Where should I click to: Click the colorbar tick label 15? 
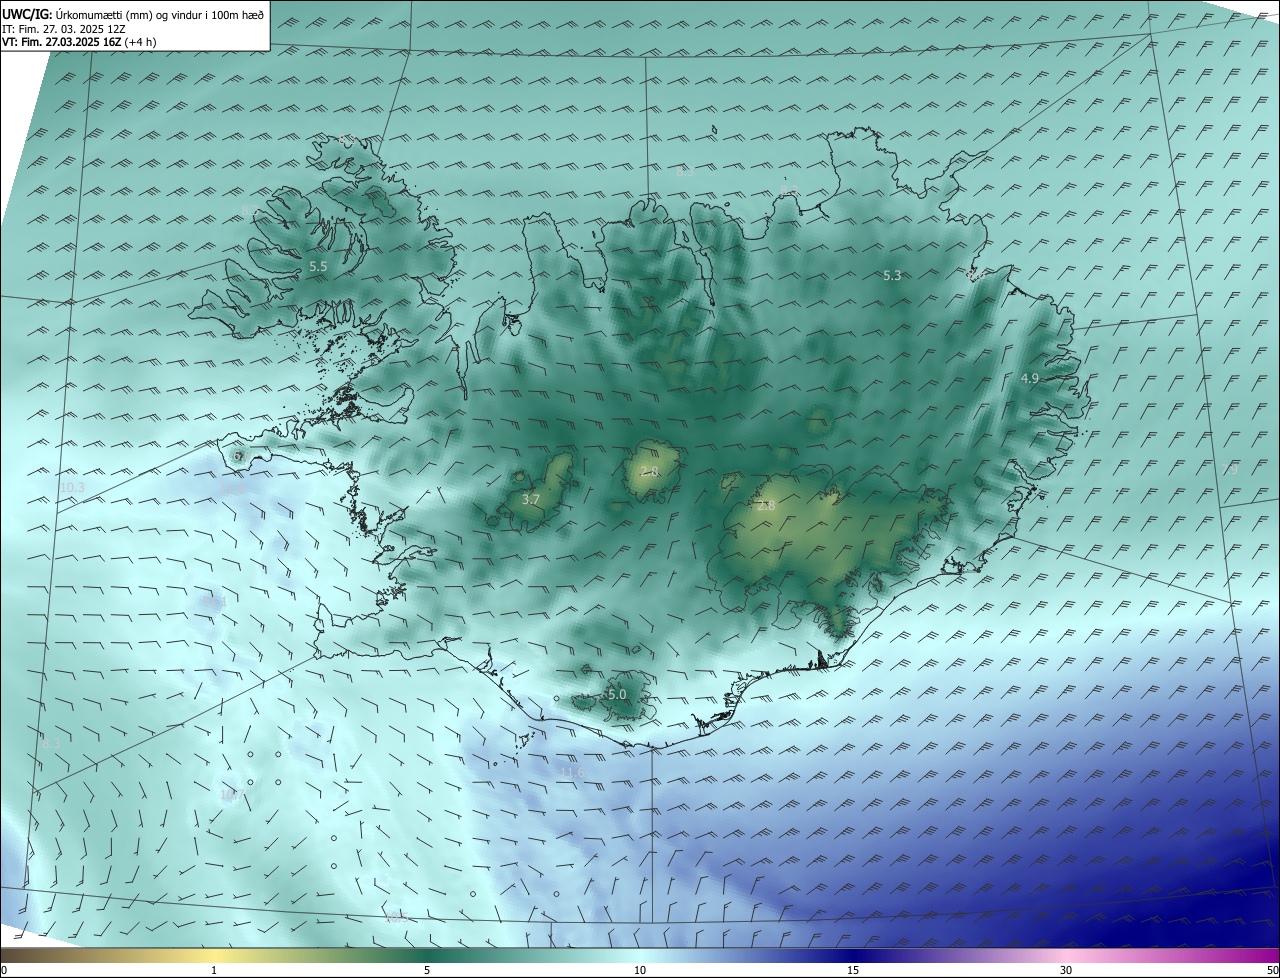(853, 971)
